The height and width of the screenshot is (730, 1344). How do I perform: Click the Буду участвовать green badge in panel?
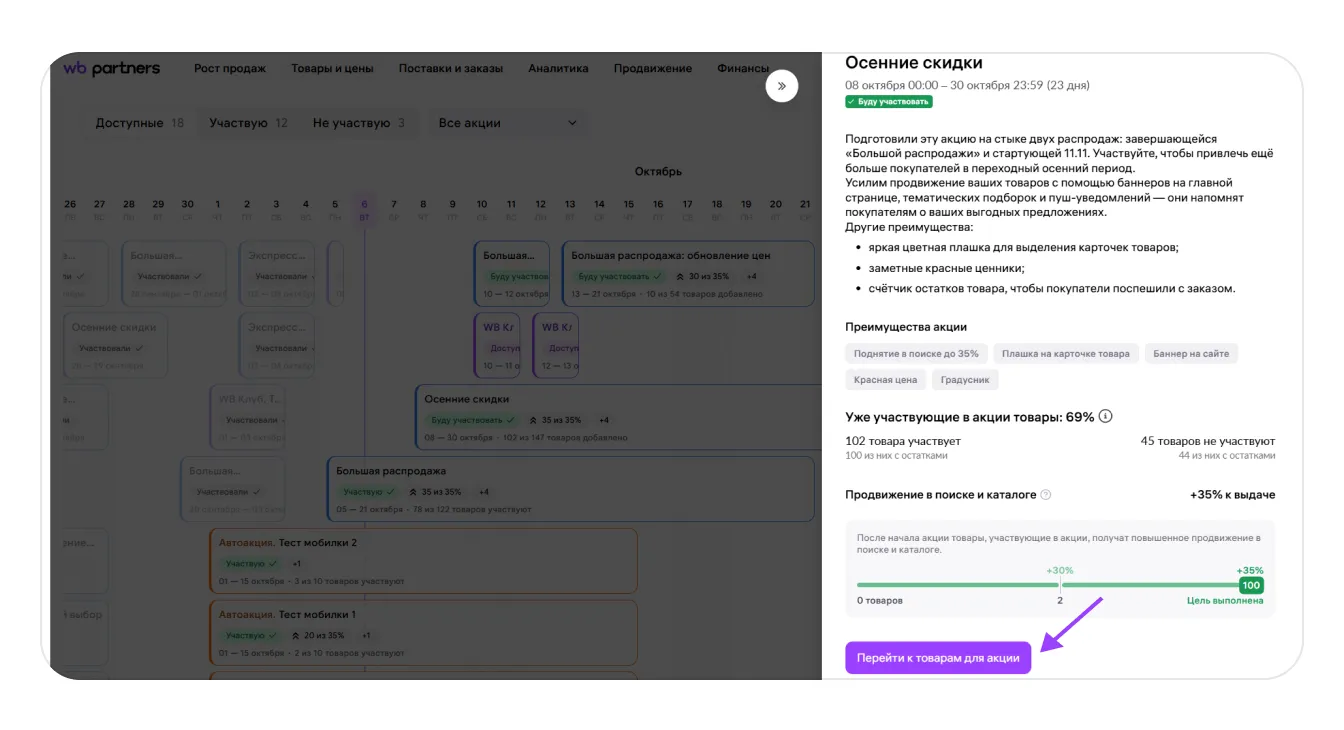point(889,102)
